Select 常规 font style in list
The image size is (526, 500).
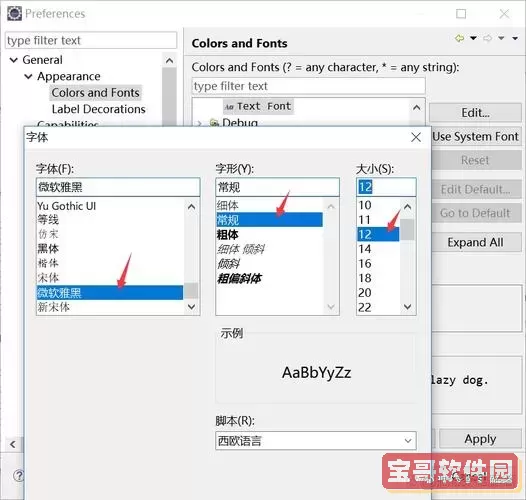pos(269,220)
